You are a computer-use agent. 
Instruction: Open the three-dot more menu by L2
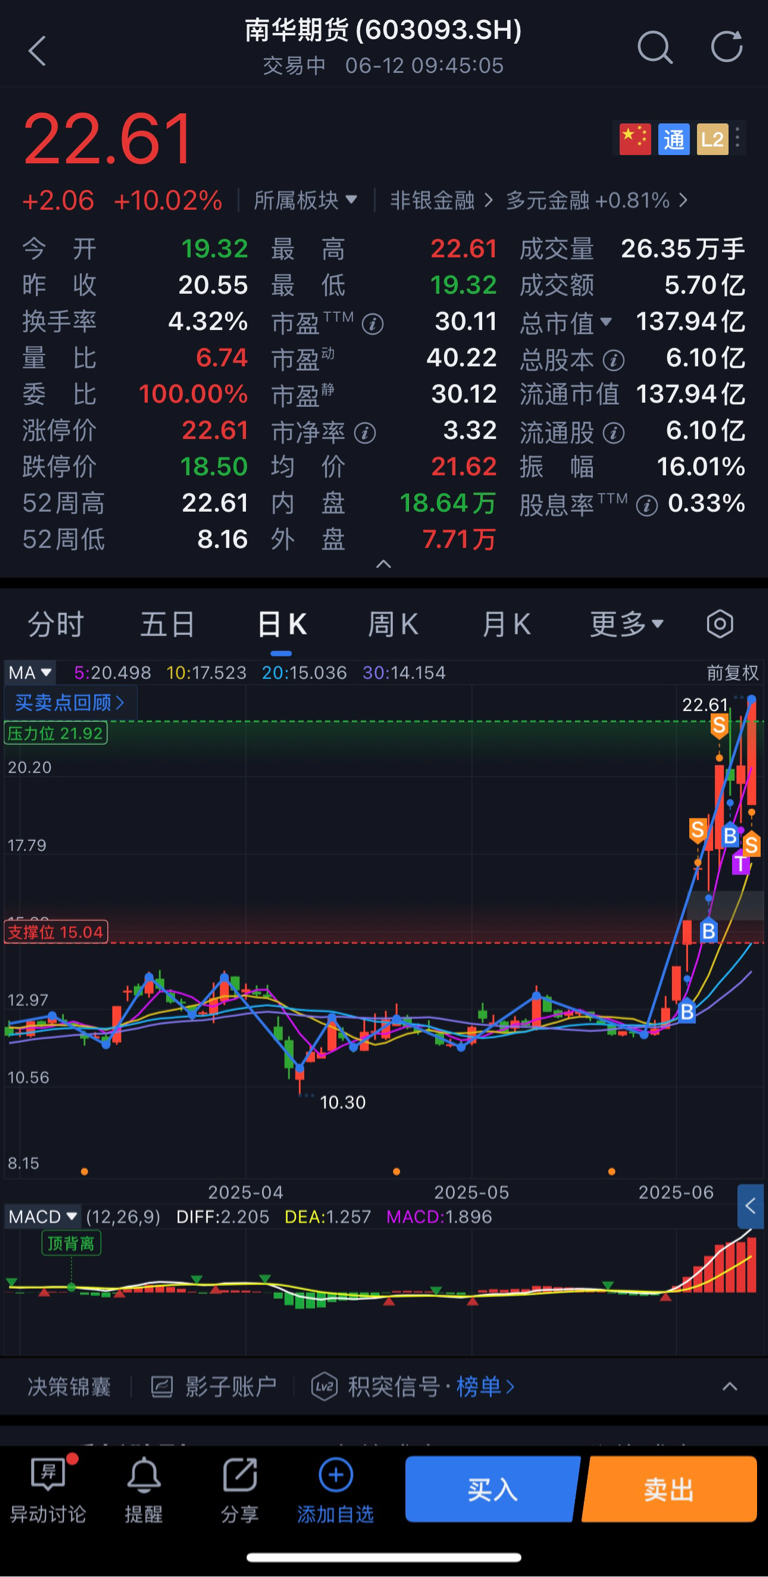[738, 139]
